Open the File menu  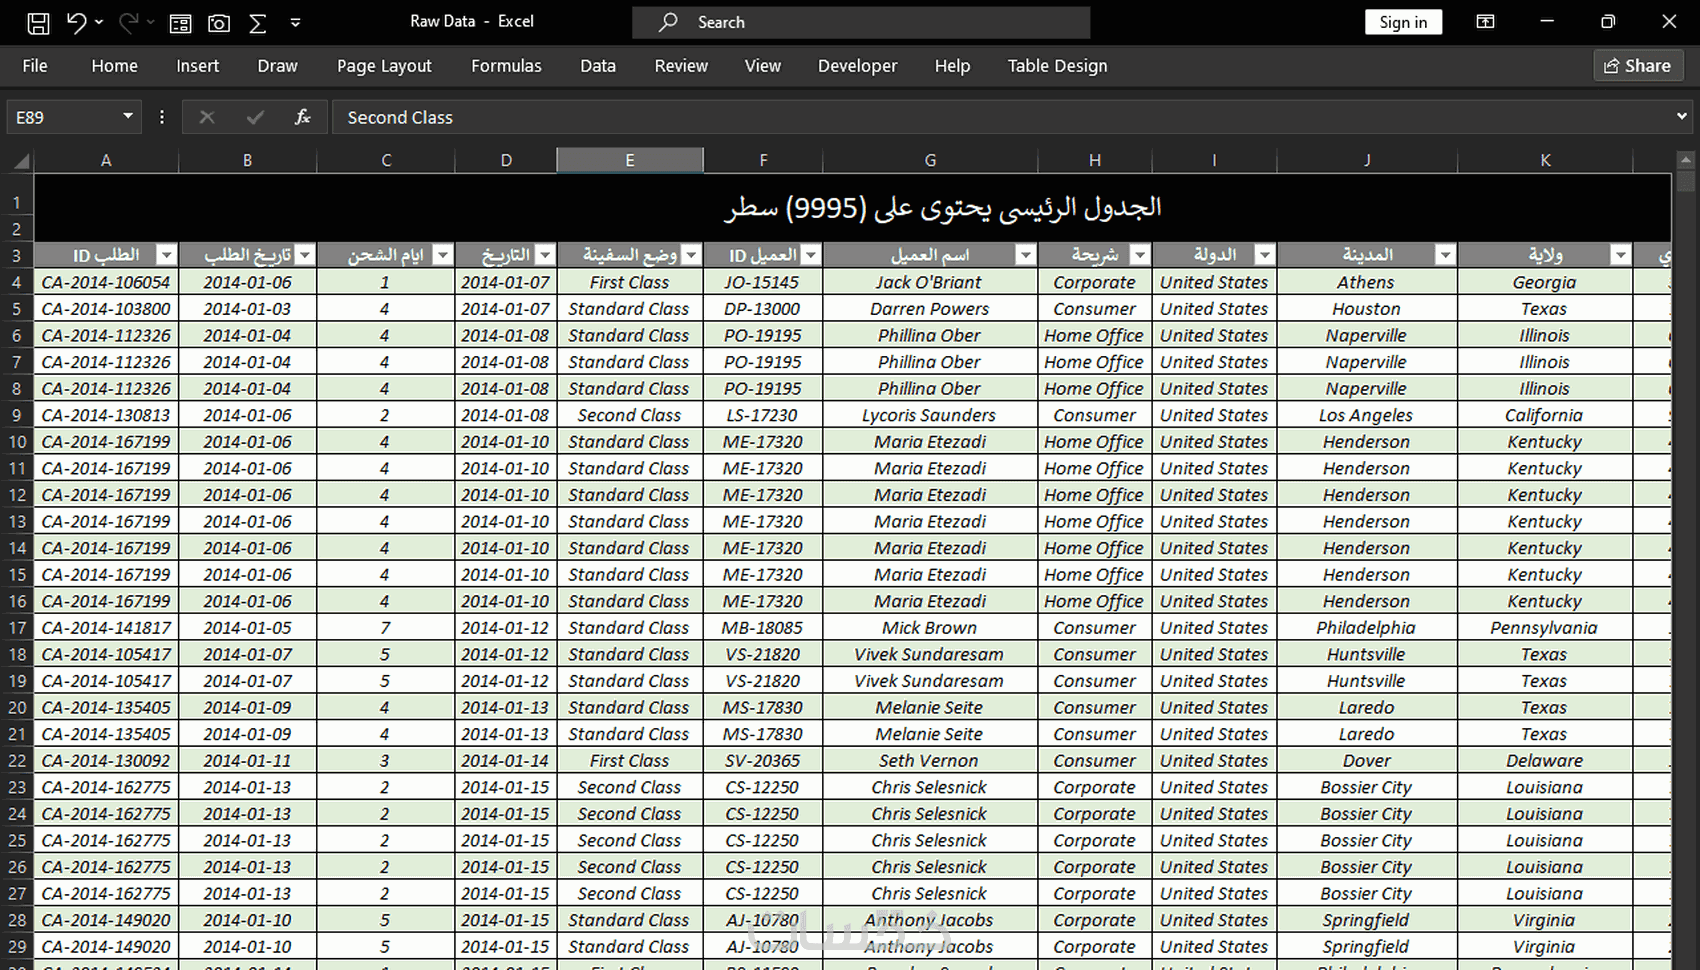(x=35, y=66)
